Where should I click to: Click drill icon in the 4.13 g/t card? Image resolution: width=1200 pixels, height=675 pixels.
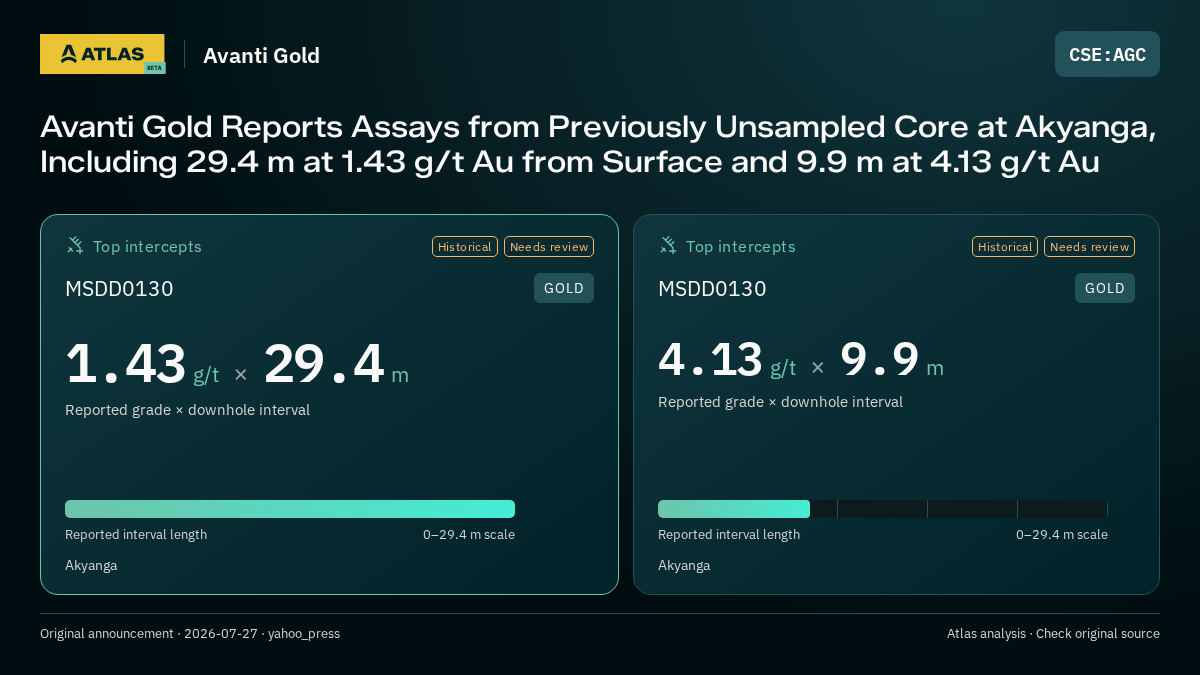click(668, 245)
